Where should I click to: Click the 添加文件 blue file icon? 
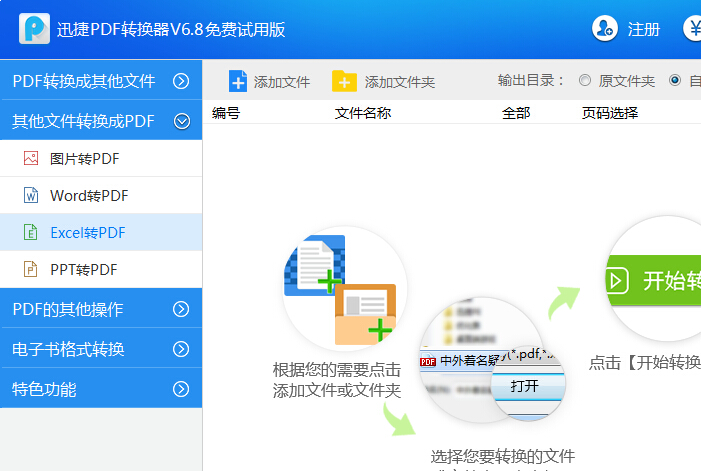tap(237, 81)
